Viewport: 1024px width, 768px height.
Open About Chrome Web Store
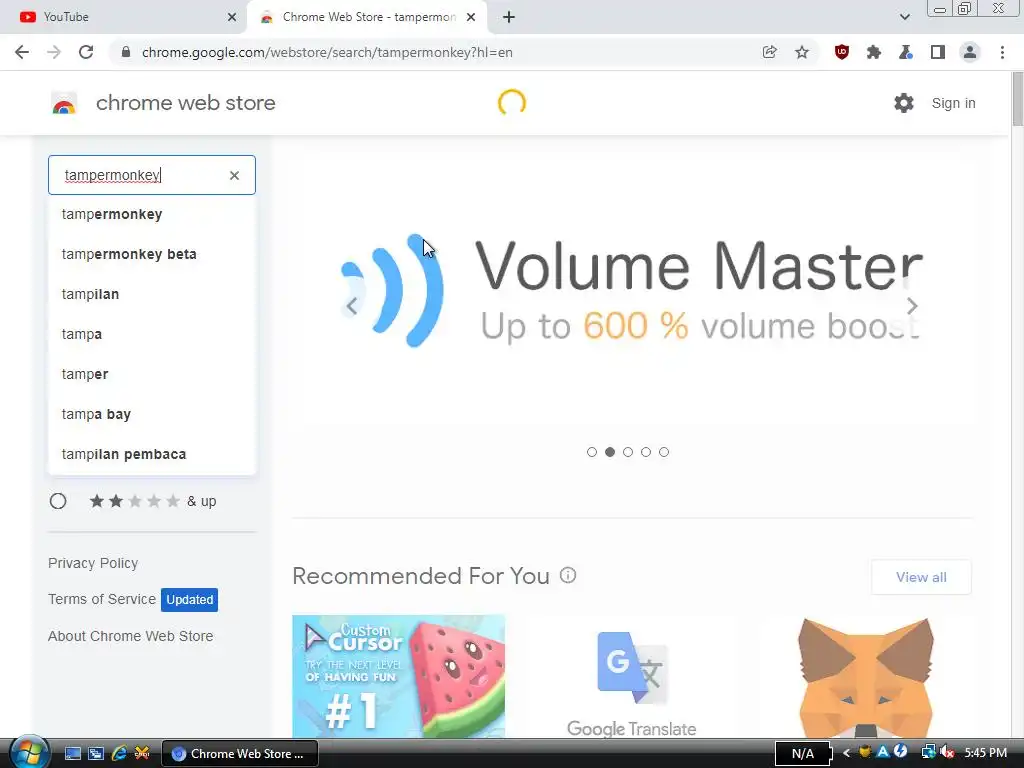pos(131,635)
